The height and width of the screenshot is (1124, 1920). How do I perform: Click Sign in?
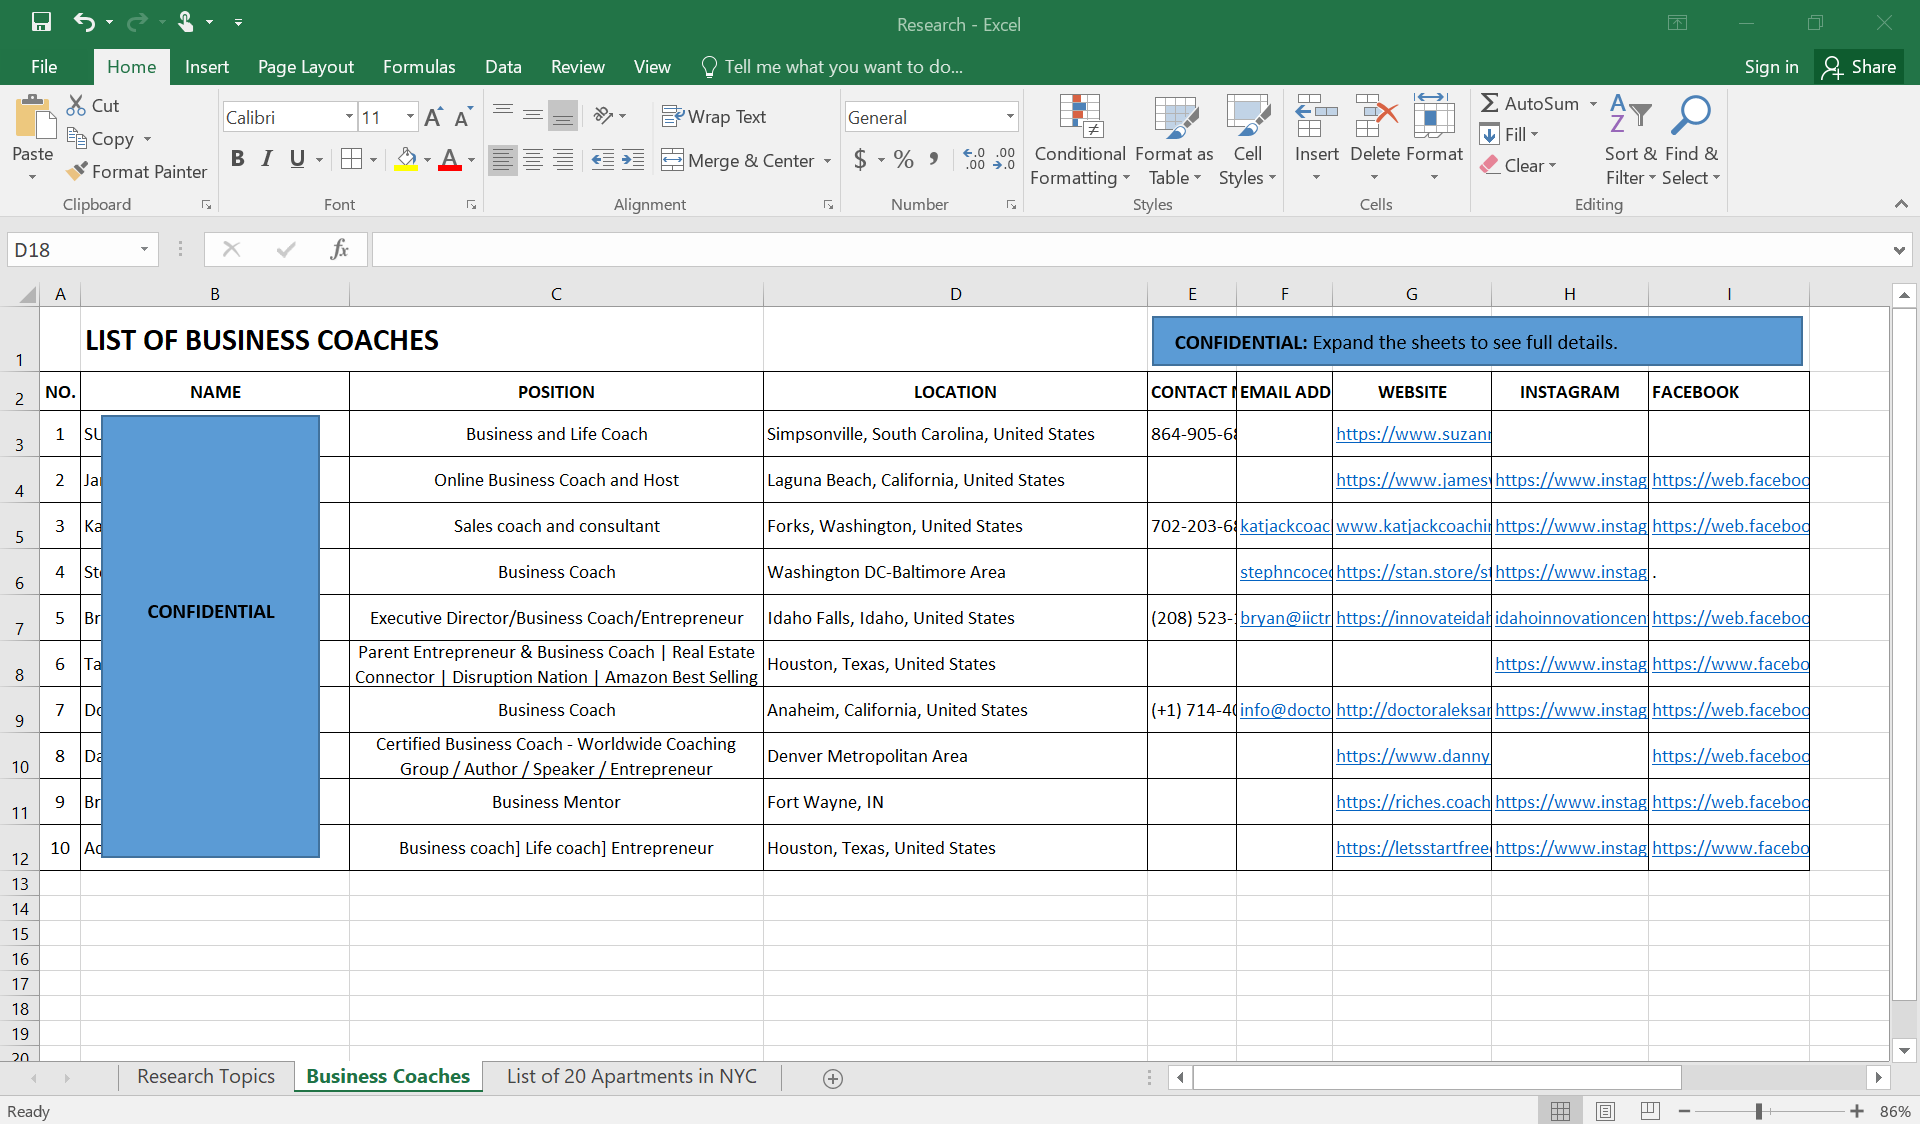1771,67
